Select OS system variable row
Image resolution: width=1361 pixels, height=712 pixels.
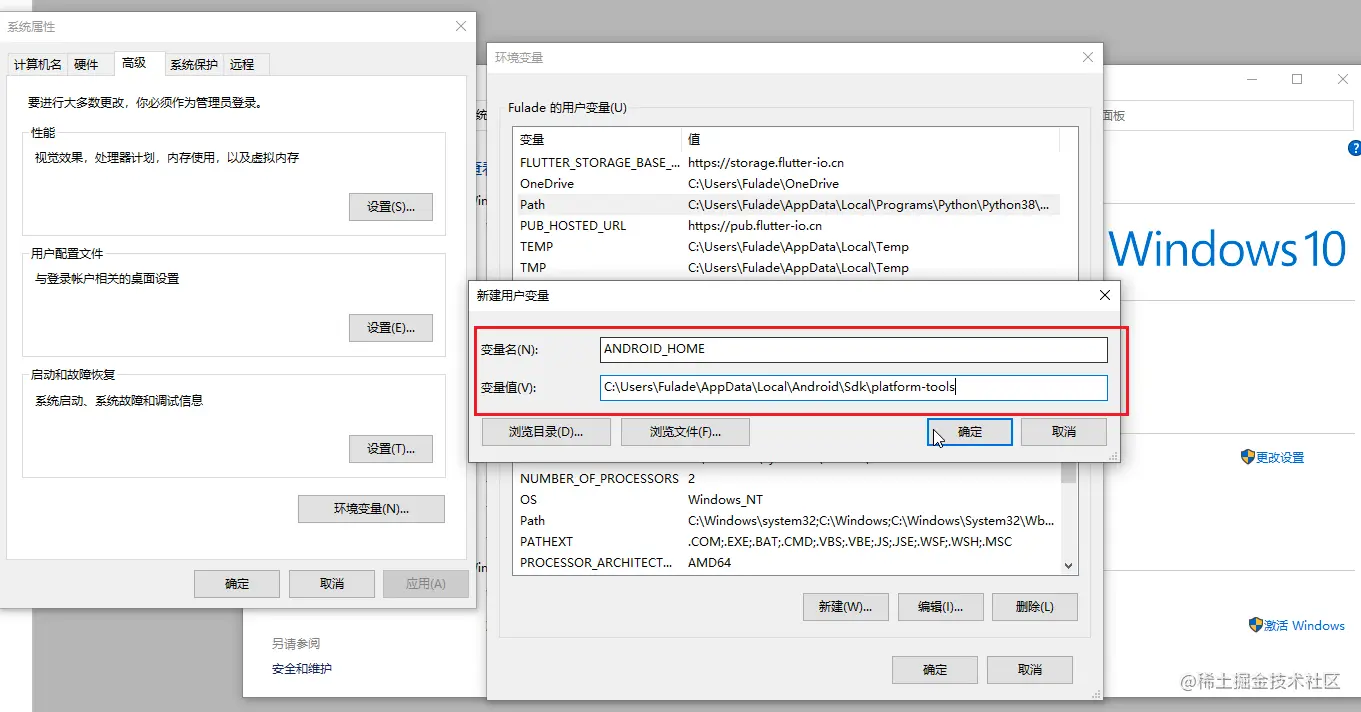click(x=786, y=499)
